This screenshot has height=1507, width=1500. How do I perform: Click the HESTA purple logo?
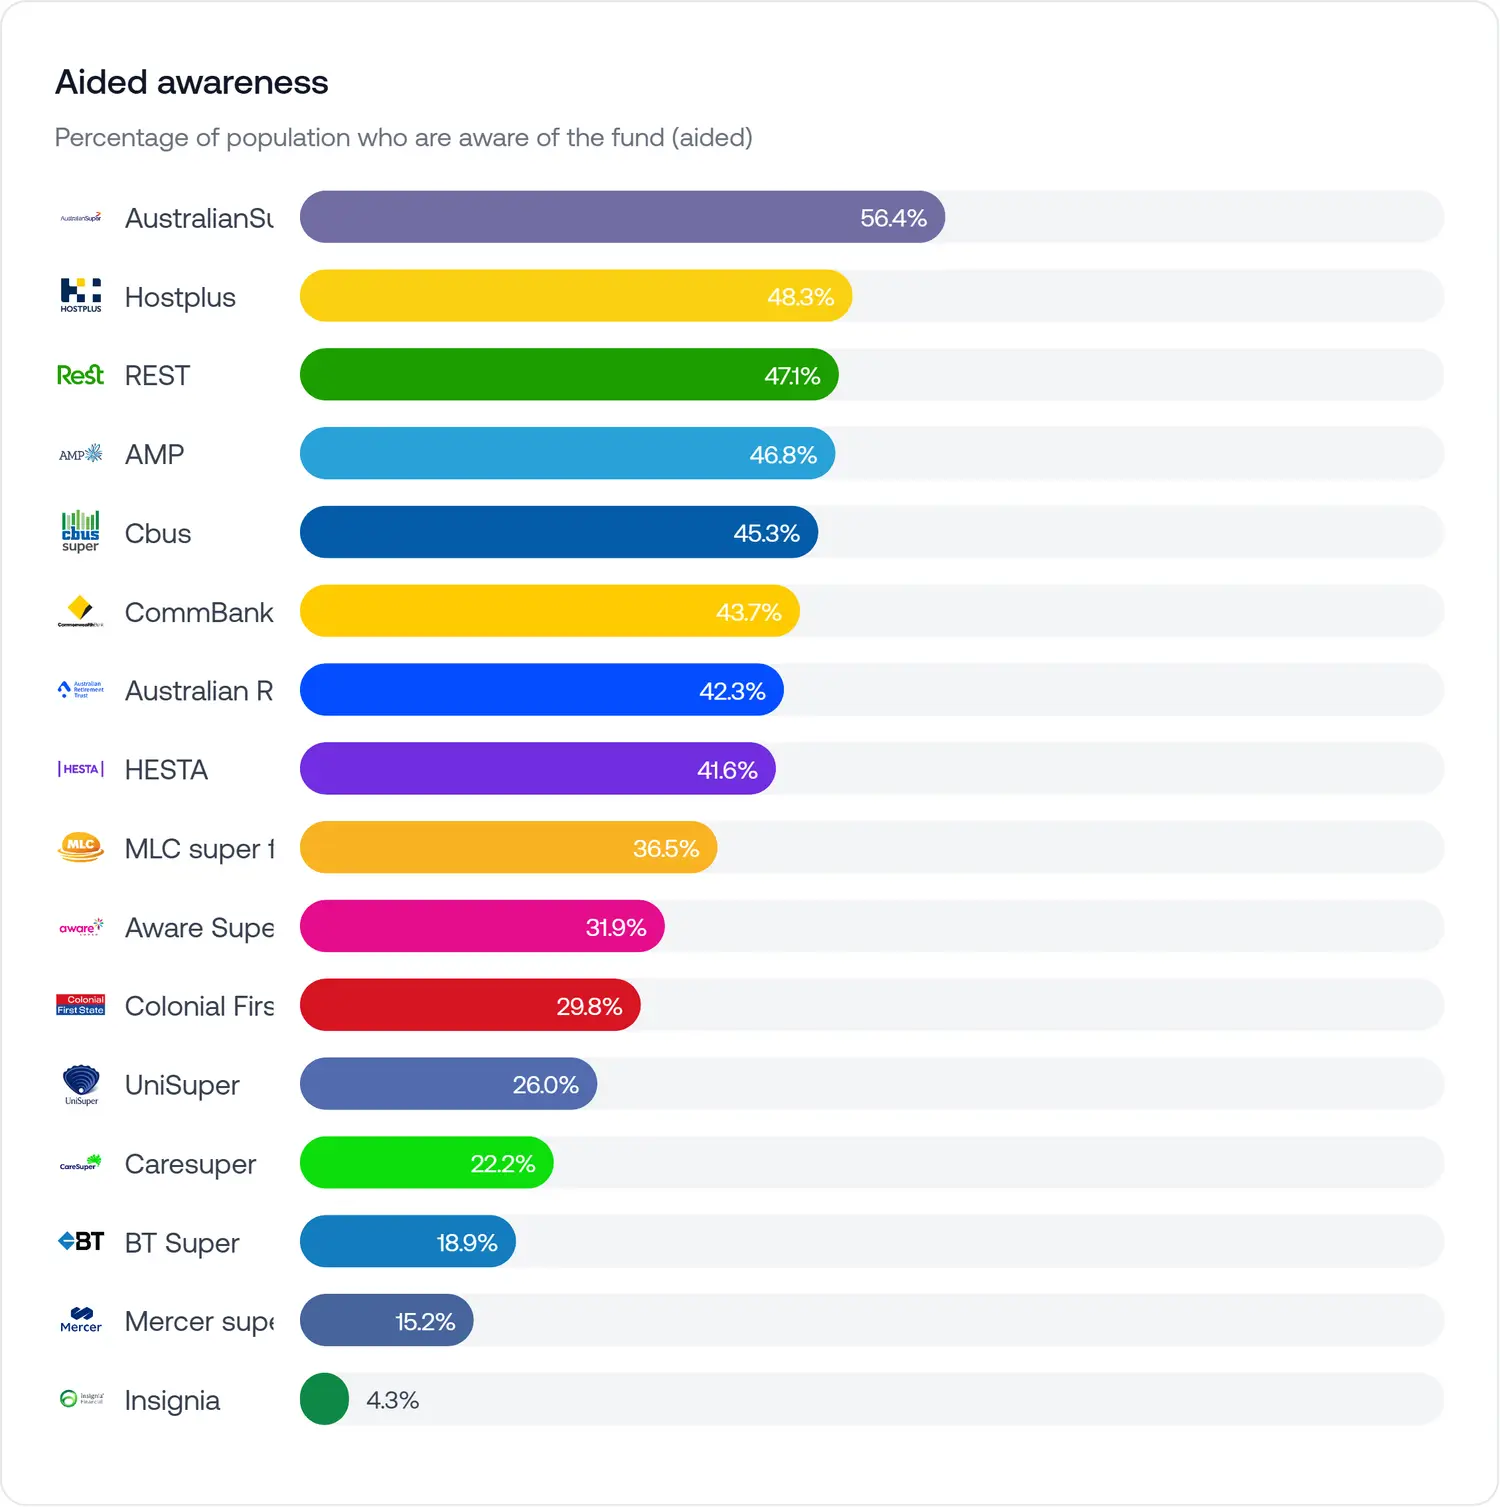(80, 769)
